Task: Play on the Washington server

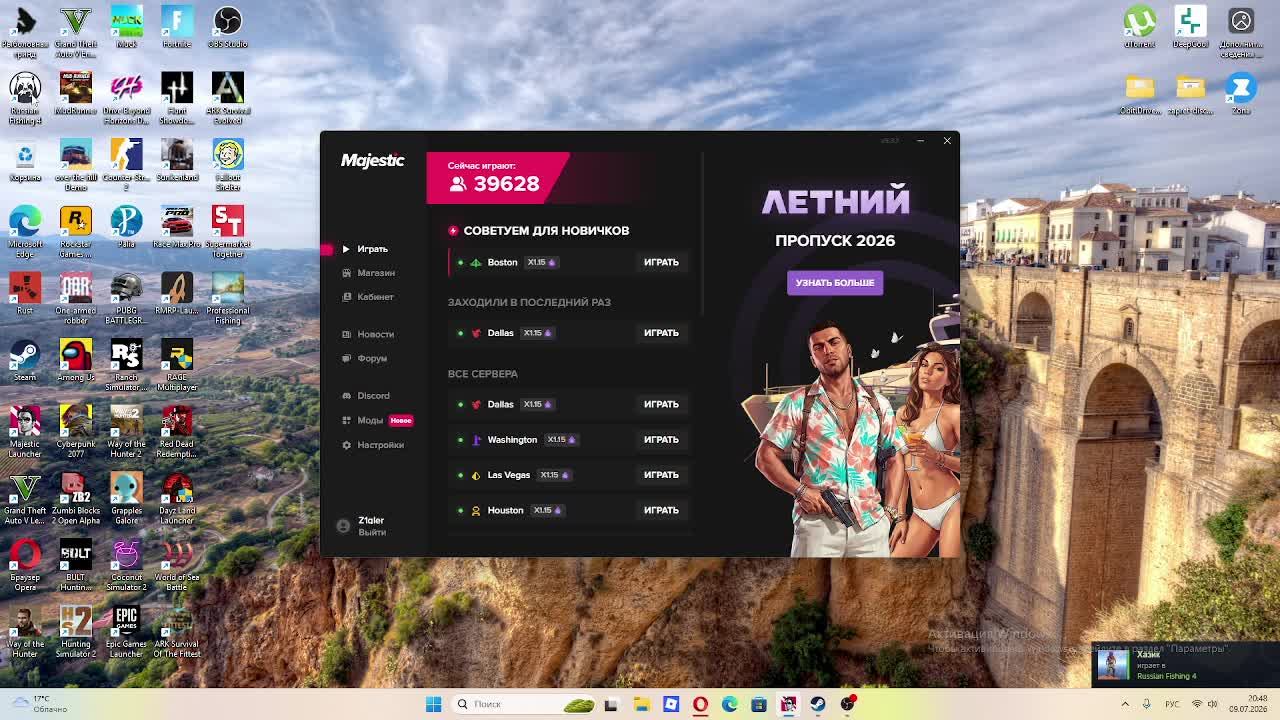Action: pos(661,440)
